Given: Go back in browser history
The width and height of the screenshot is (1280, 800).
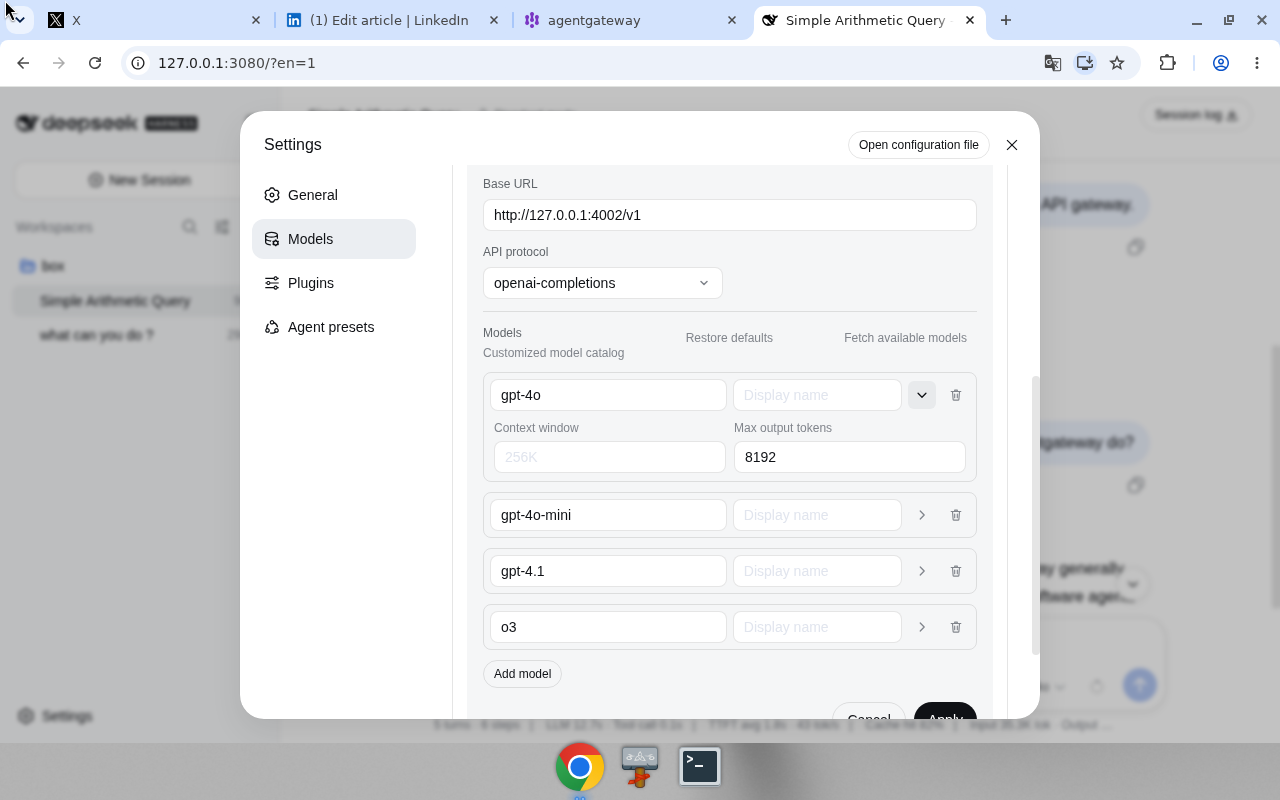Looking at the screenshot, I should coord(23,63).
